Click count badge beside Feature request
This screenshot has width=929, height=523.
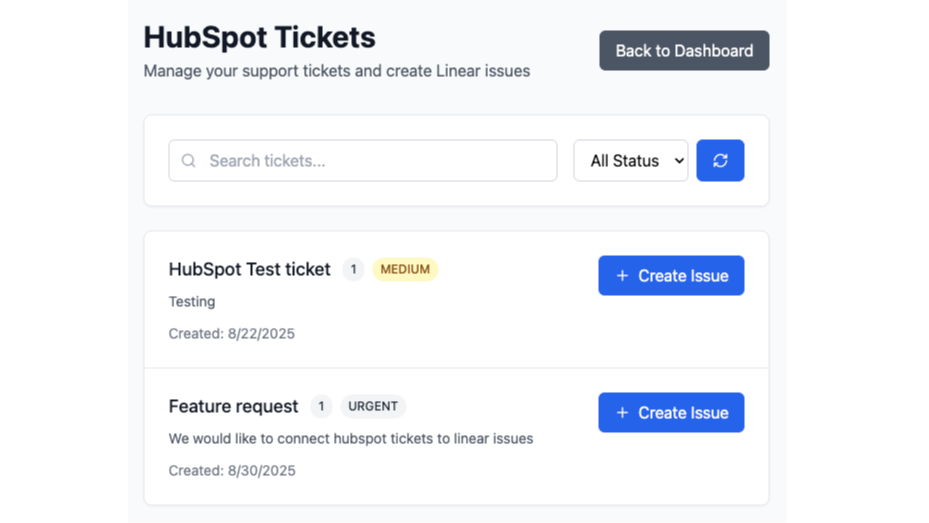point(321,406)
